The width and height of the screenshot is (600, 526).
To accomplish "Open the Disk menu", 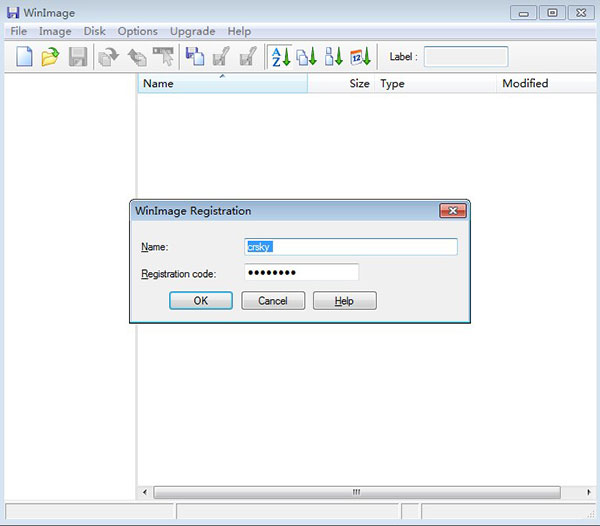I will pos(95,31).
